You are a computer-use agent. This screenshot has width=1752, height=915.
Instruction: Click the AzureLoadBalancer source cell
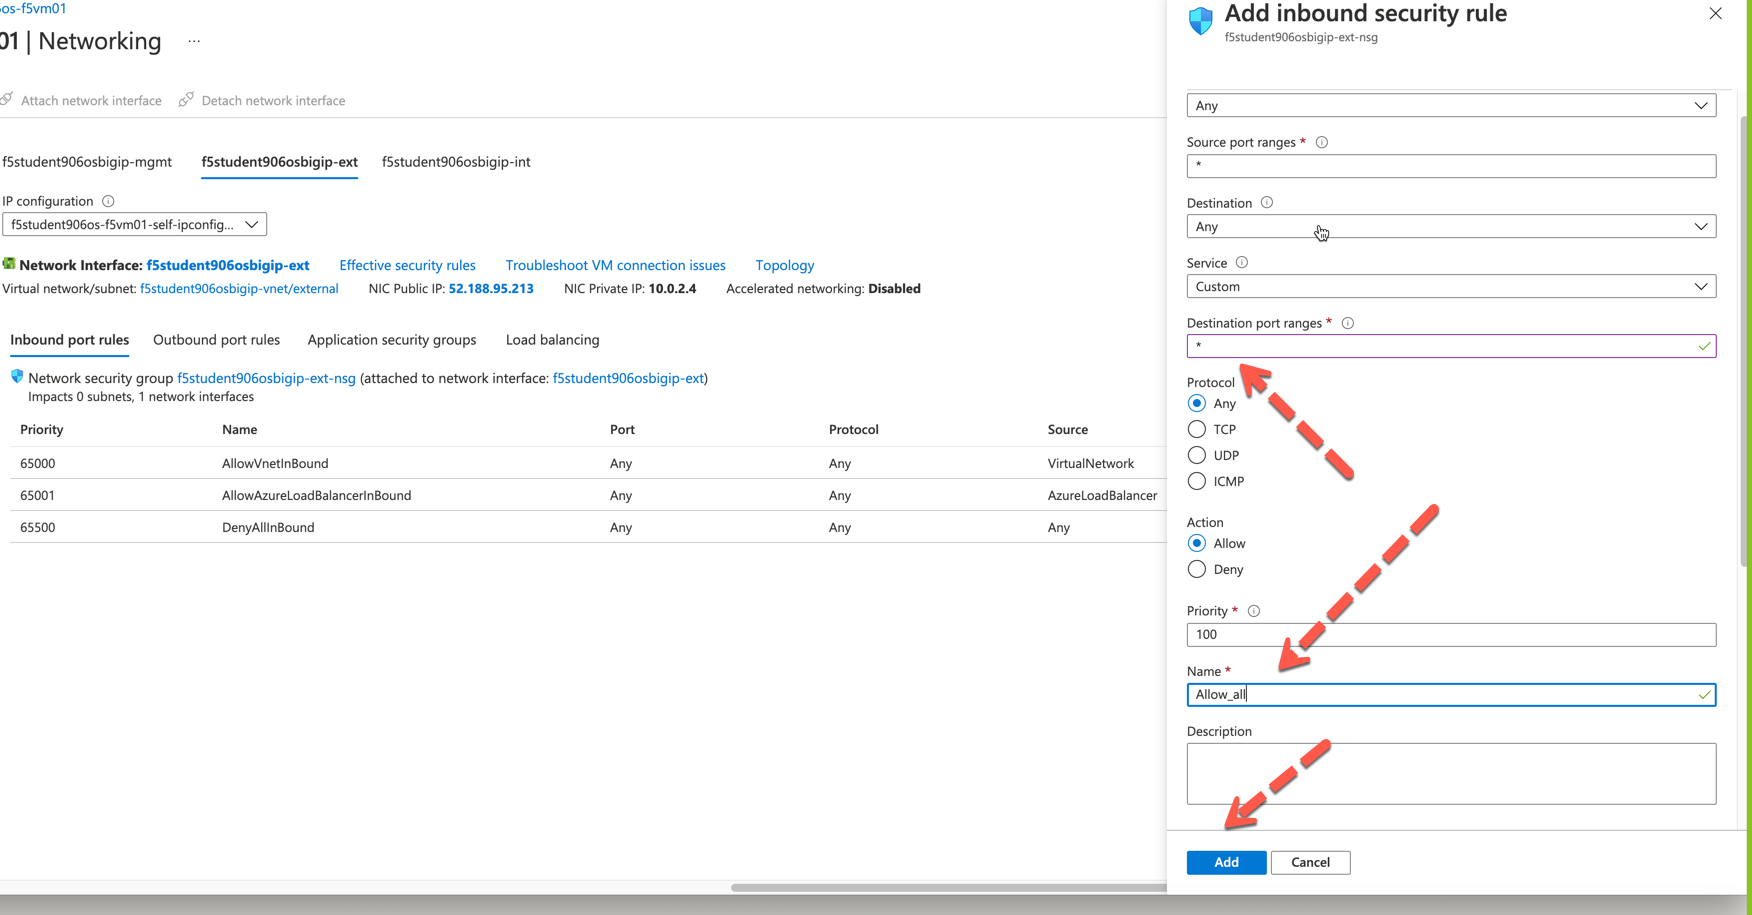[x=1102, y=496]
